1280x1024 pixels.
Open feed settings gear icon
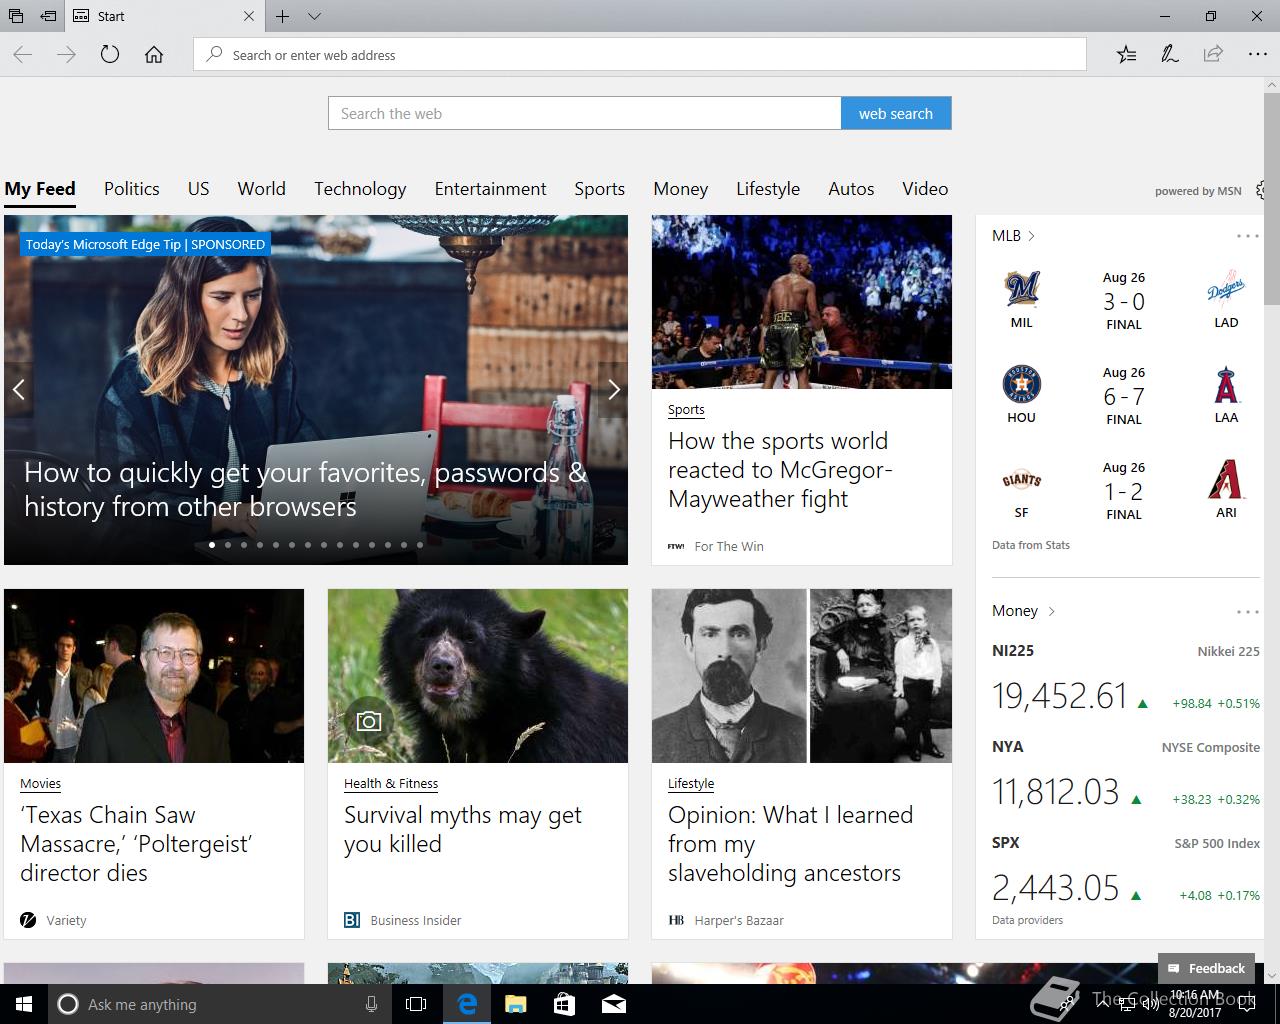click(1261, 190)
